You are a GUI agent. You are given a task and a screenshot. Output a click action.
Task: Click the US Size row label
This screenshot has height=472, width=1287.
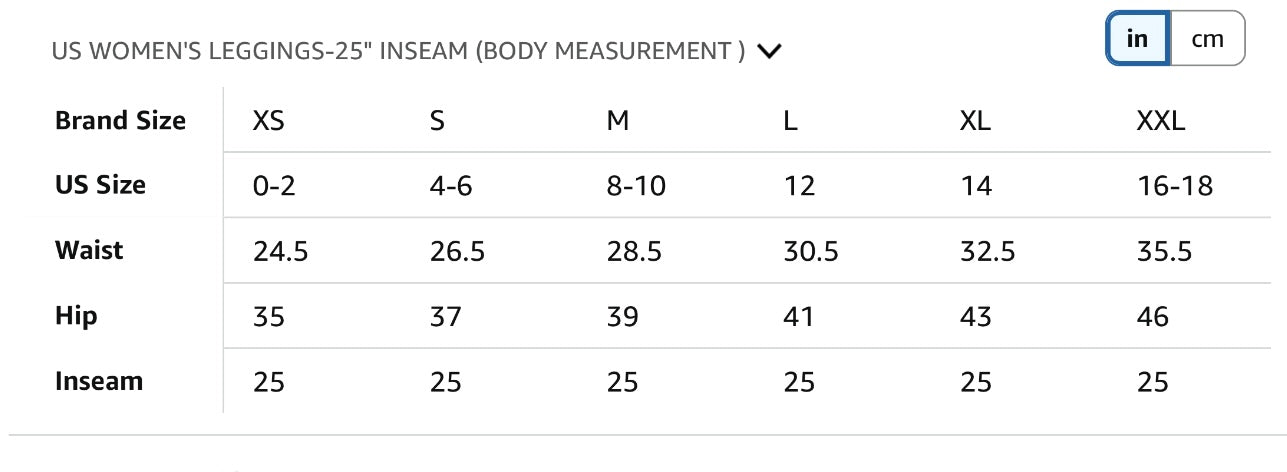click(x=100, y=185)
